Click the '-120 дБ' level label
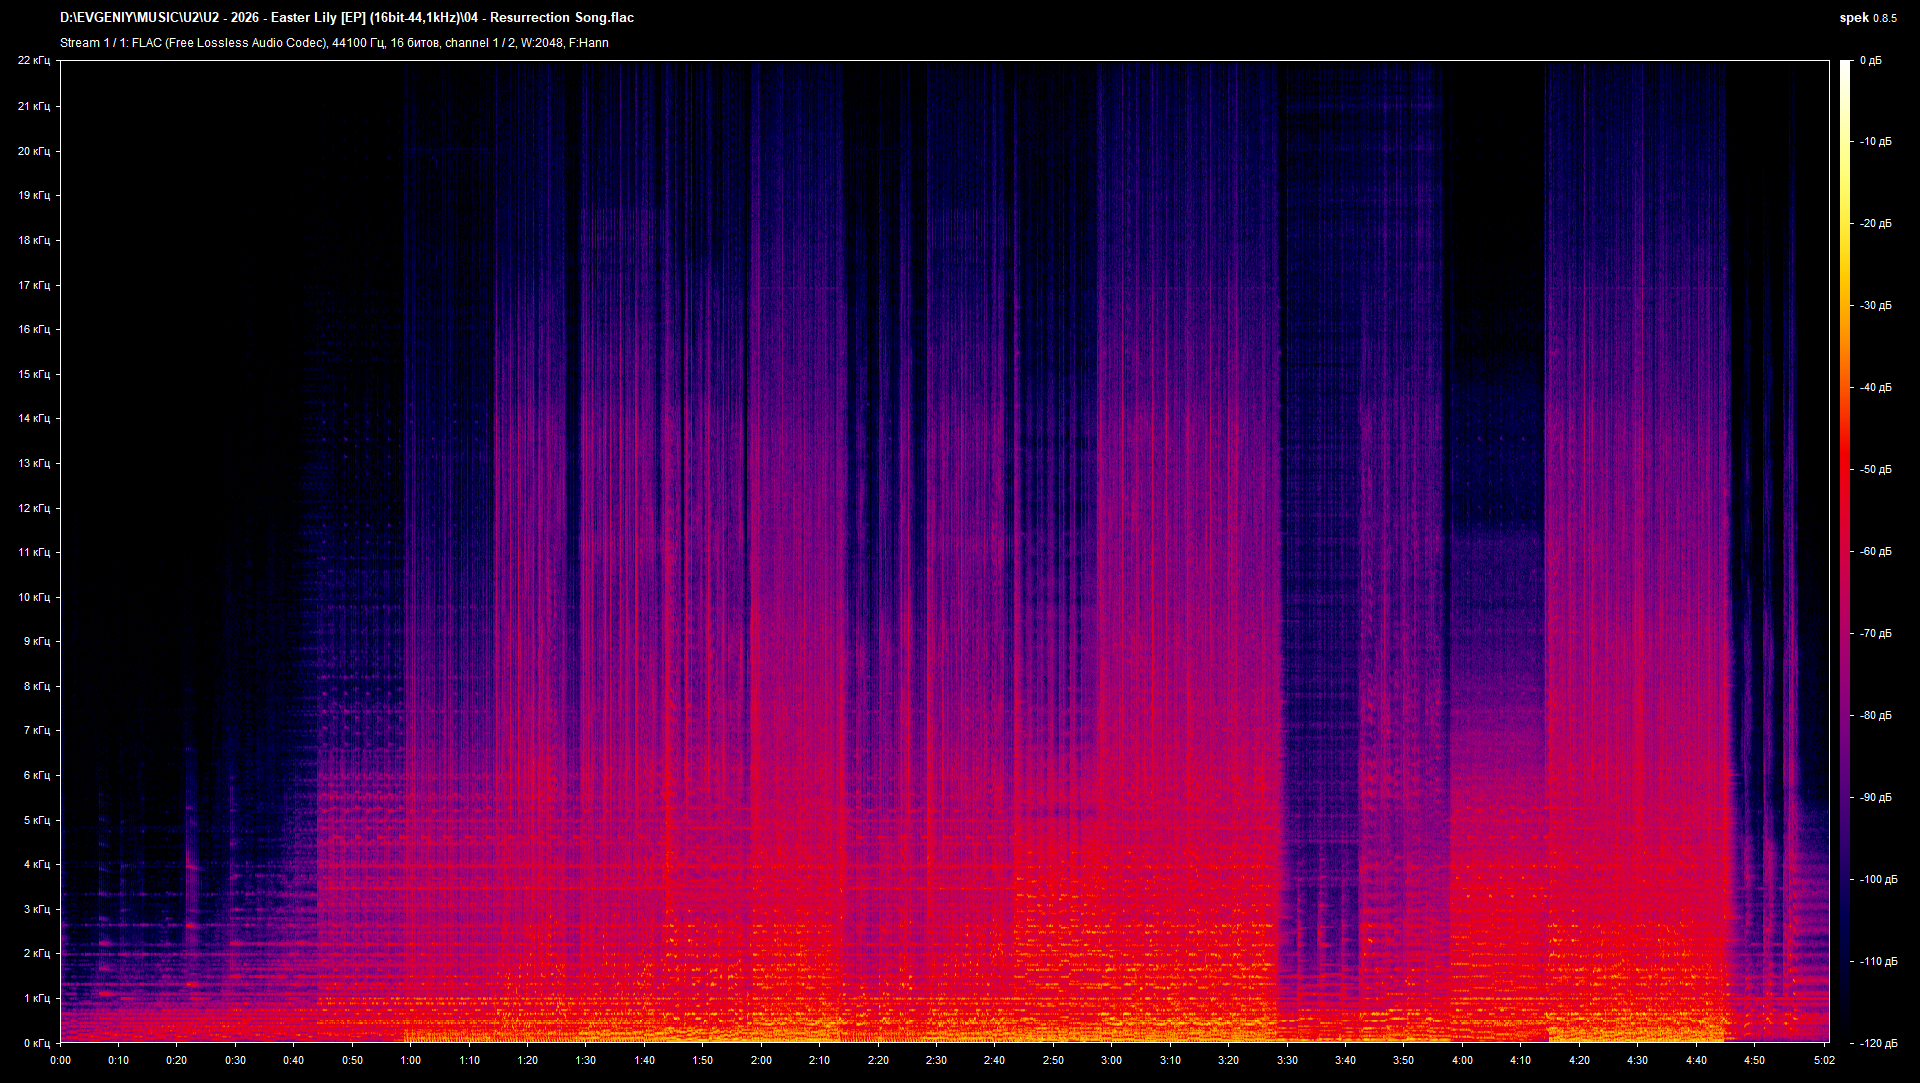The image size is (1920, 1083). coord(1878,1043)
